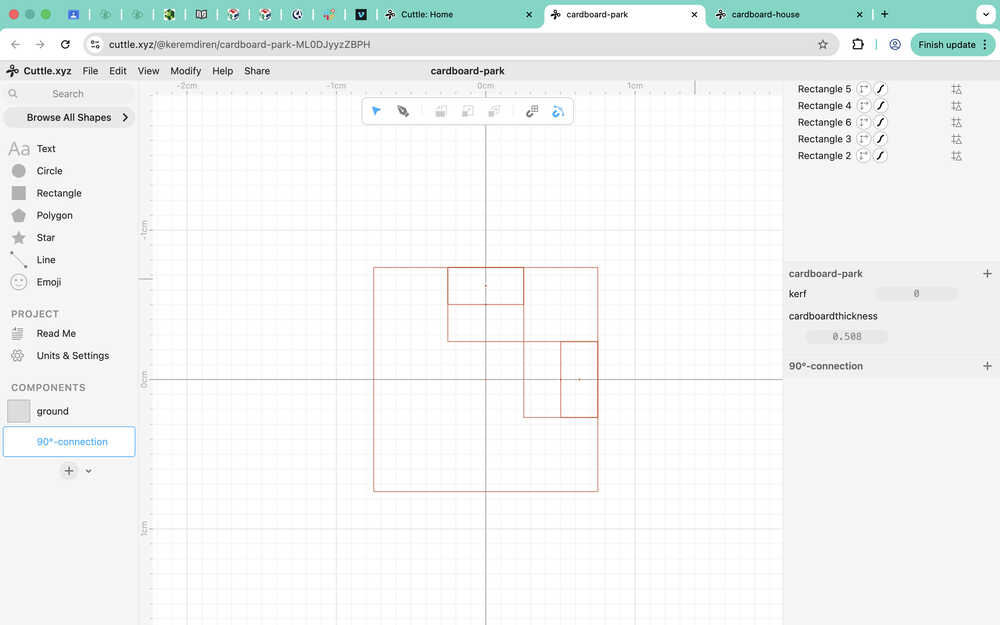This screenshot has width=1000, height=625.
Task: Add parameter to 90°-connection with plus
Action: [987, 366]
